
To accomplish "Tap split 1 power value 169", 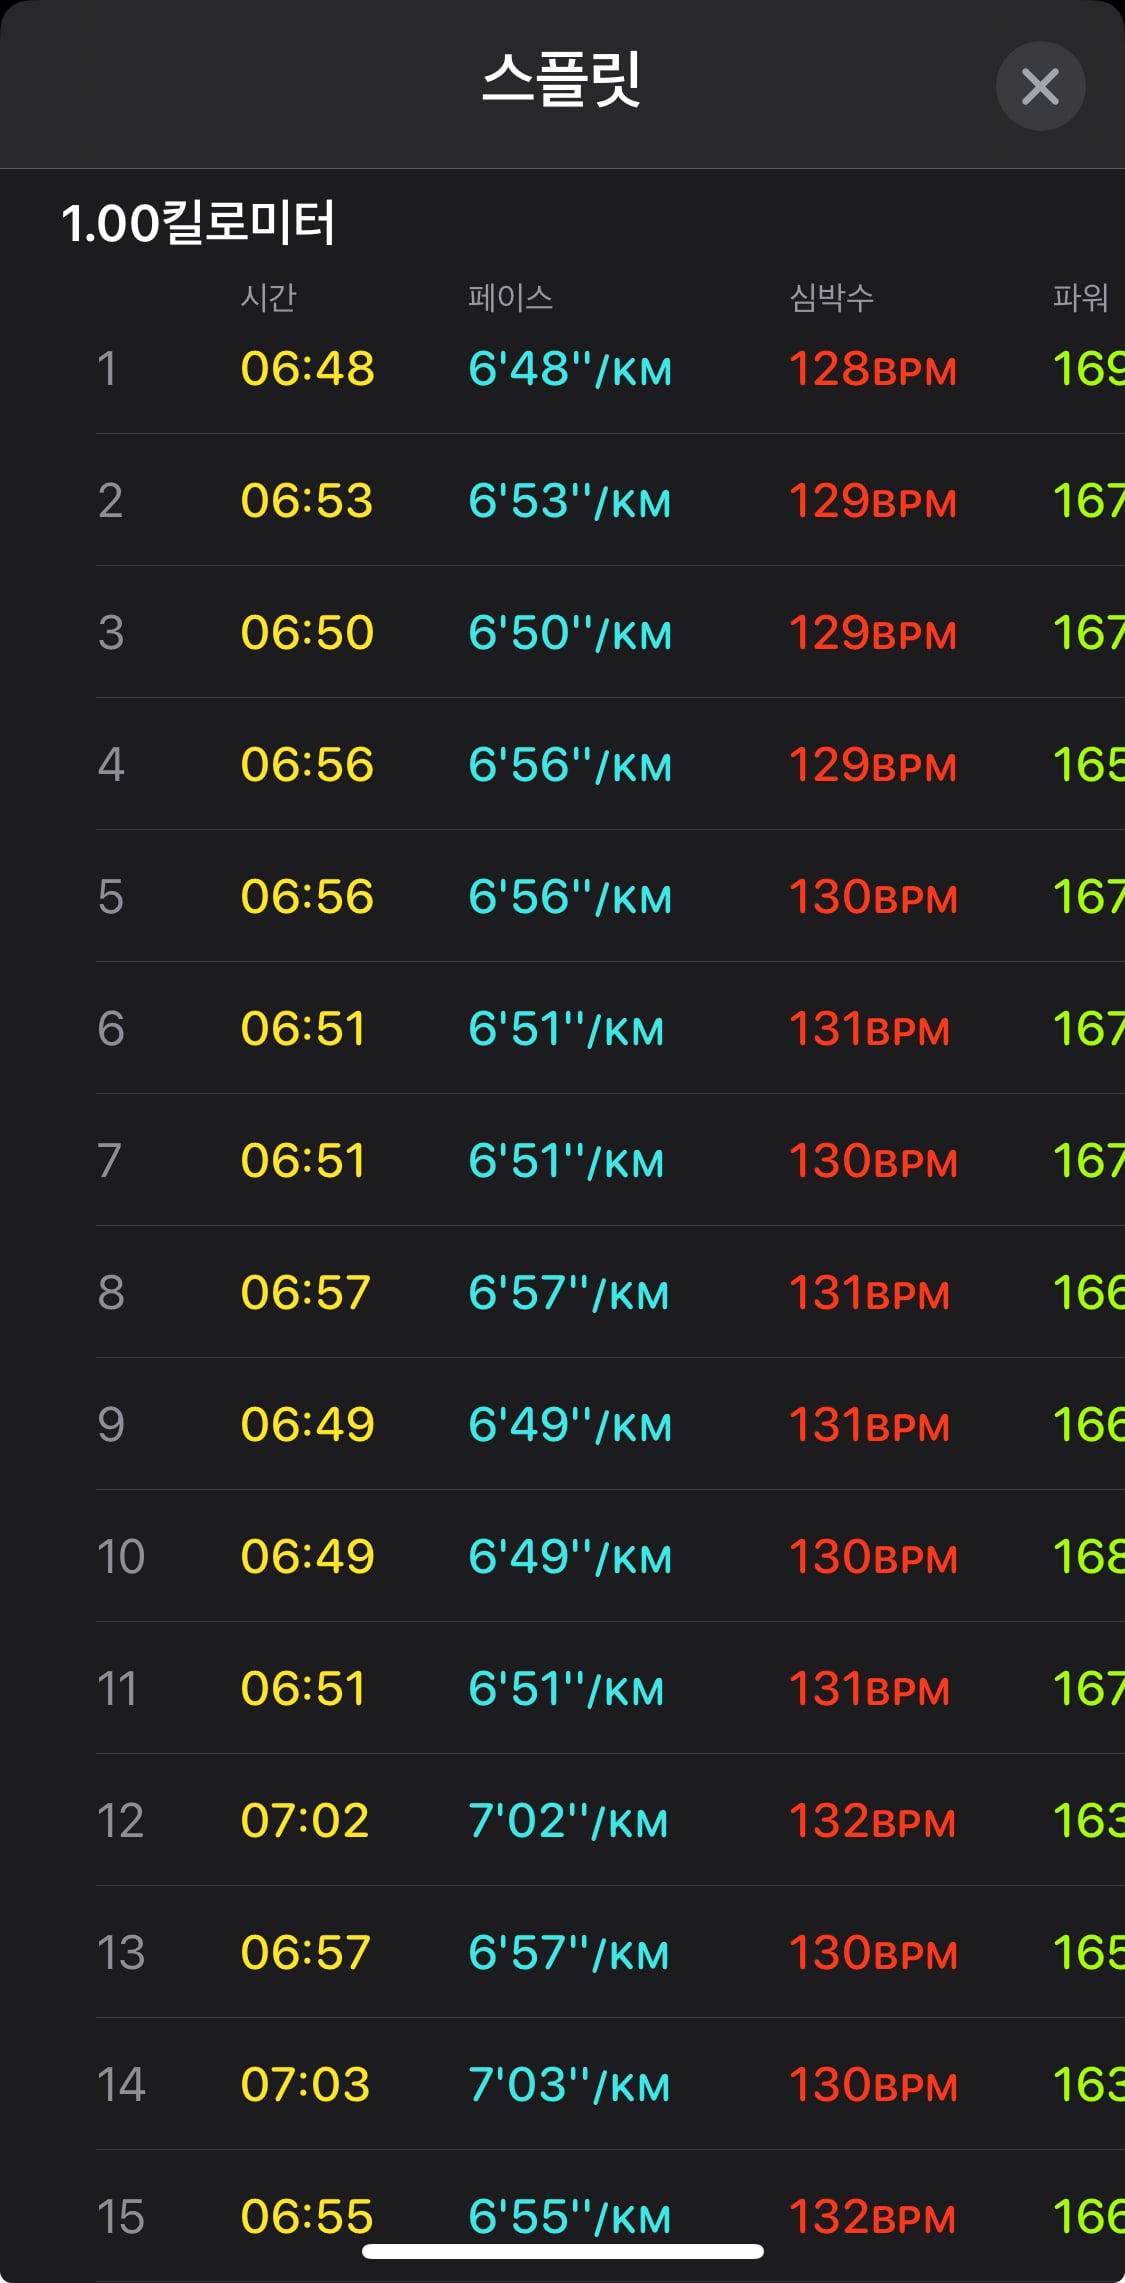I will 1088,369.
